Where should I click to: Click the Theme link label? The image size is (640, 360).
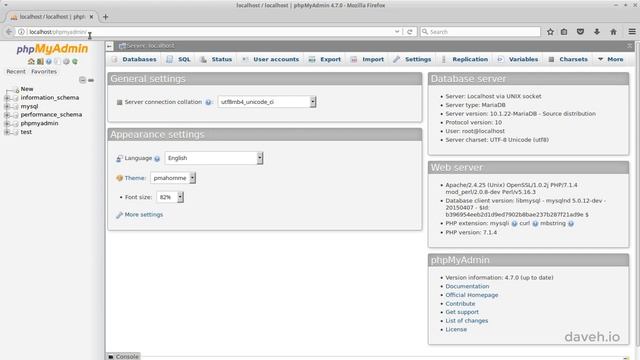click(135, 178)
